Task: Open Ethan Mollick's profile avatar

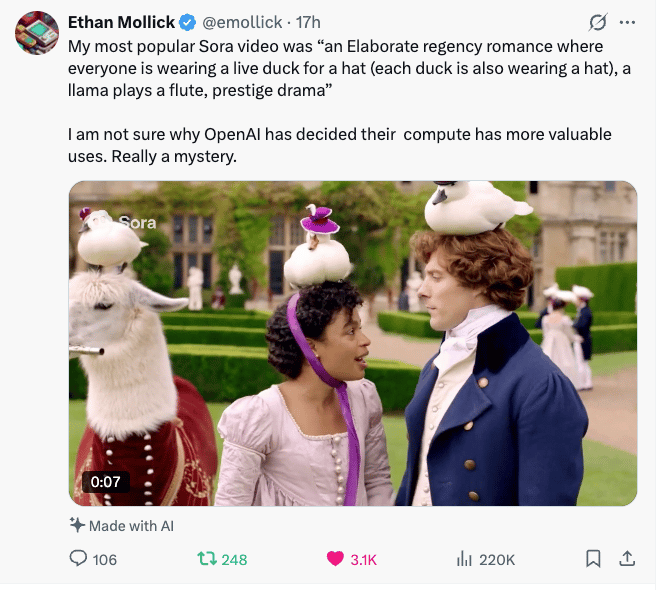Action: [37, 33]
